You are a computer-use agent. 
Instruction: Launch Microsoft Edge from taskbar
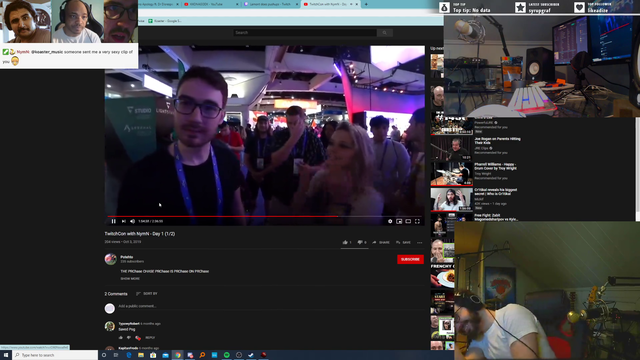click(x=129, y=355)
